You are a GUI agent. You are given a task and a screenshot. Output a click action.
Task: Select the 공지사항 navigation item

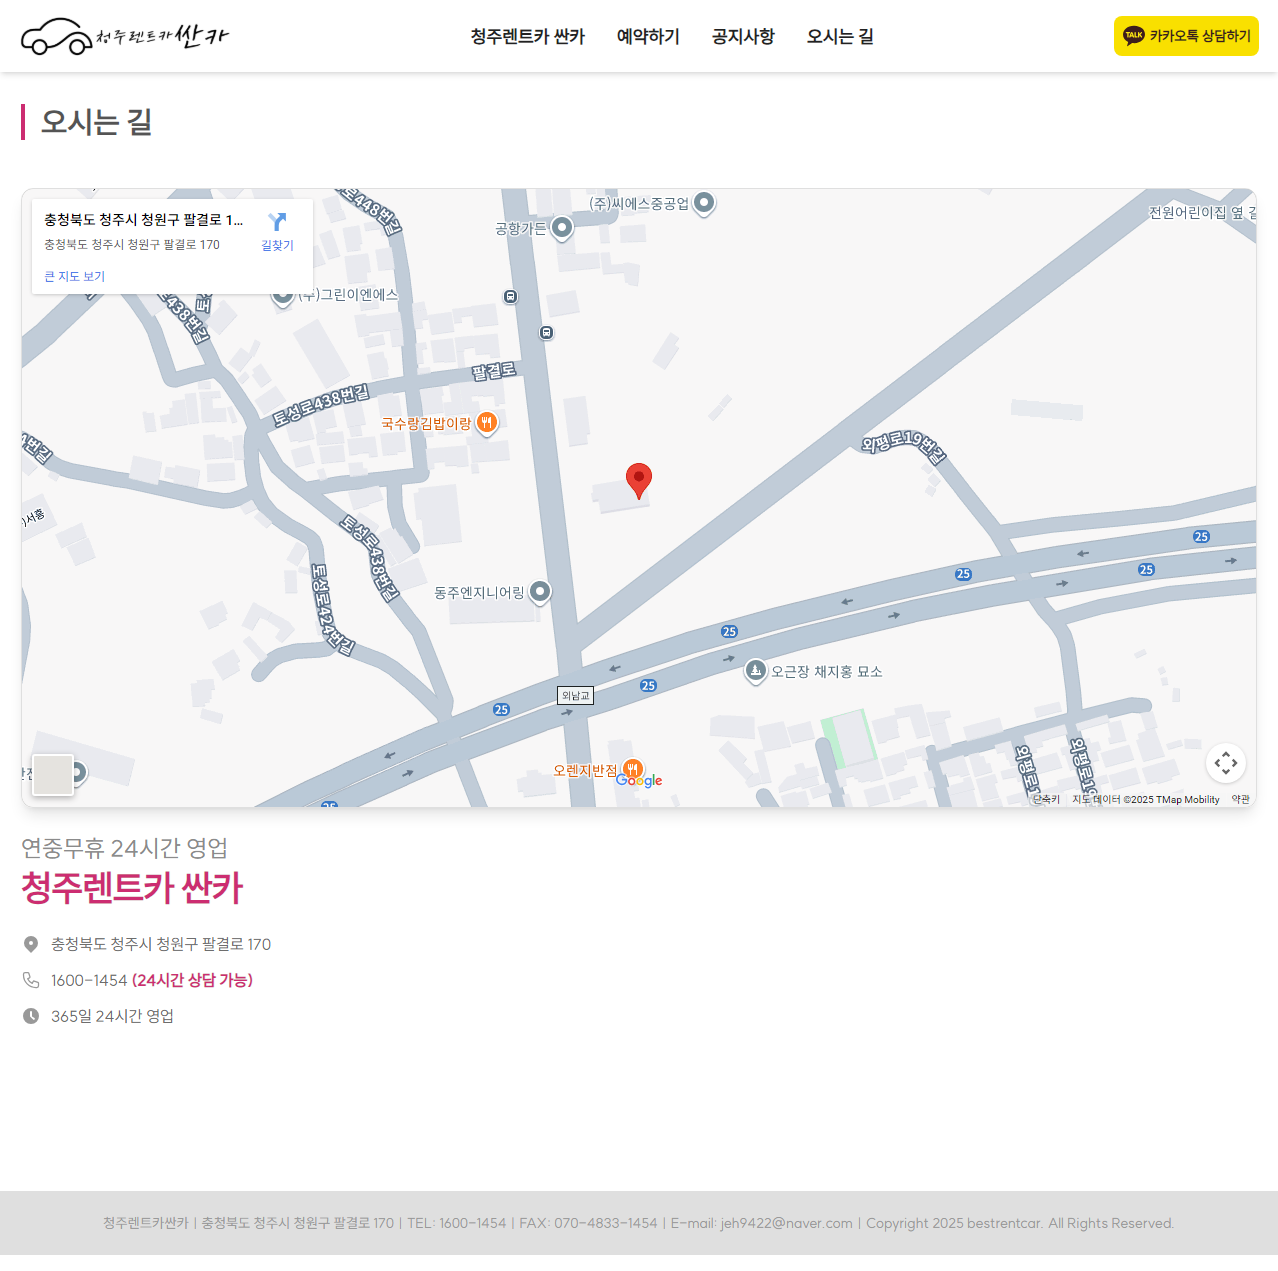[x=742, y=36]
